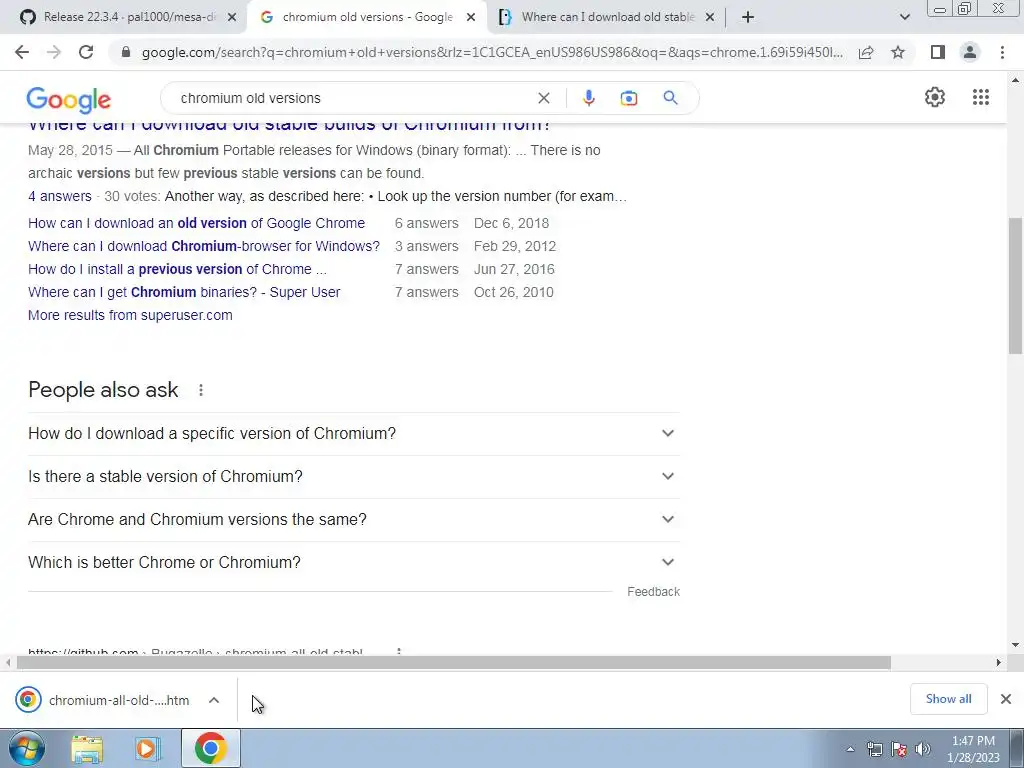Search by image with camera icon
This screenshot has height=768, width=1024.
pyautogui.click(x=628, y=98)
